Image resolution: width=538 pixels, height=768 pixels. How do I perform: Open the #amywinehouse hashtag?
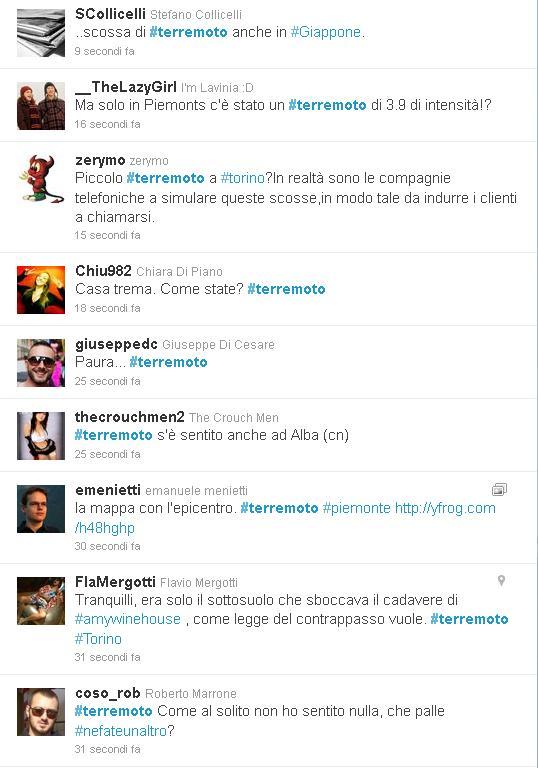click(x=128, y=619)
